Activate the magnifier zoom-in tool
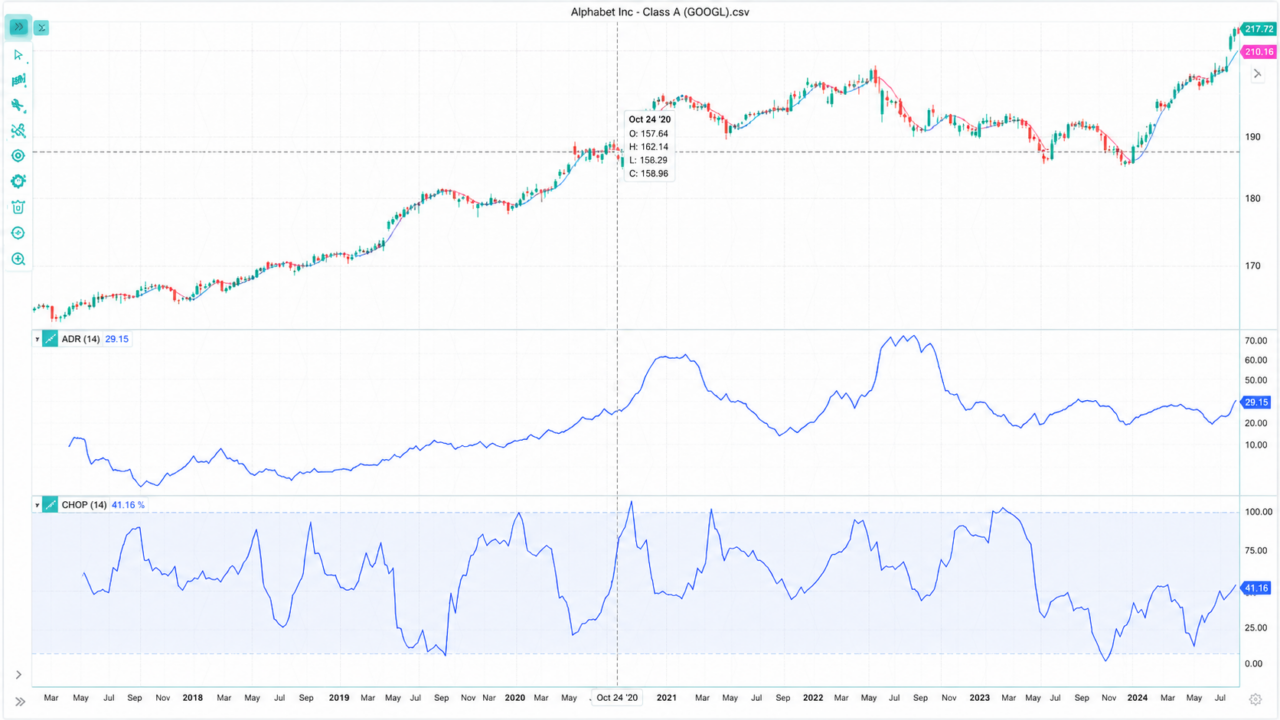The width and height of the screenshot is (1280, 720). click(18, 259)
